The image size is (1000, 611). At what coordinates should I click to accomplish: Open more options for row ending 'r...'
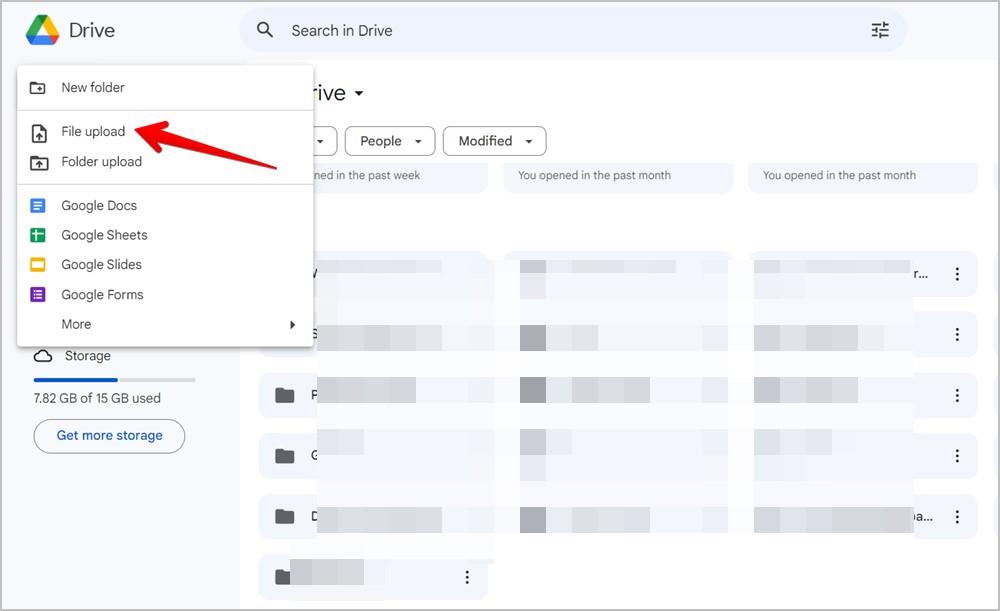[x=957, y=274]
